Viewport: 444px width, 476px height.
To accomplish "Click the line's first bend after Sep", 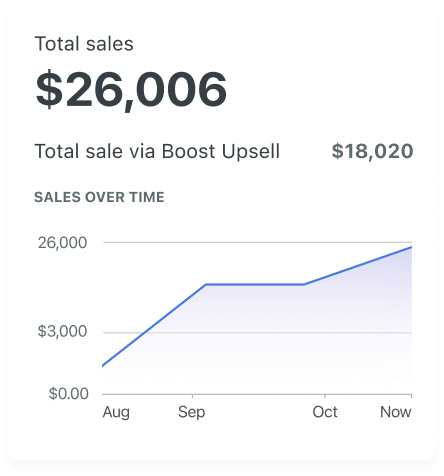I will point(206,284).
